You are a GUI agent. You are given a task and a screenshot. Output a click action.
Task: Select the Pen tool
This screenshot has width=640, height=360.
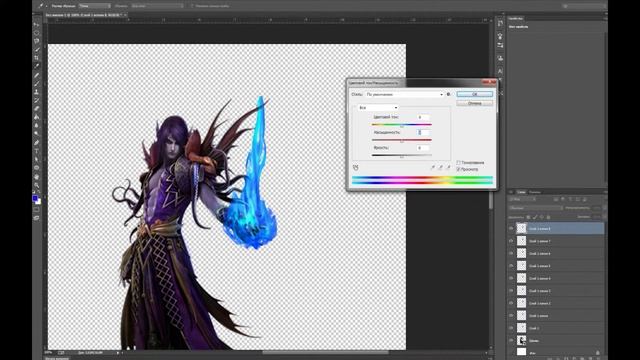point(36,142)
